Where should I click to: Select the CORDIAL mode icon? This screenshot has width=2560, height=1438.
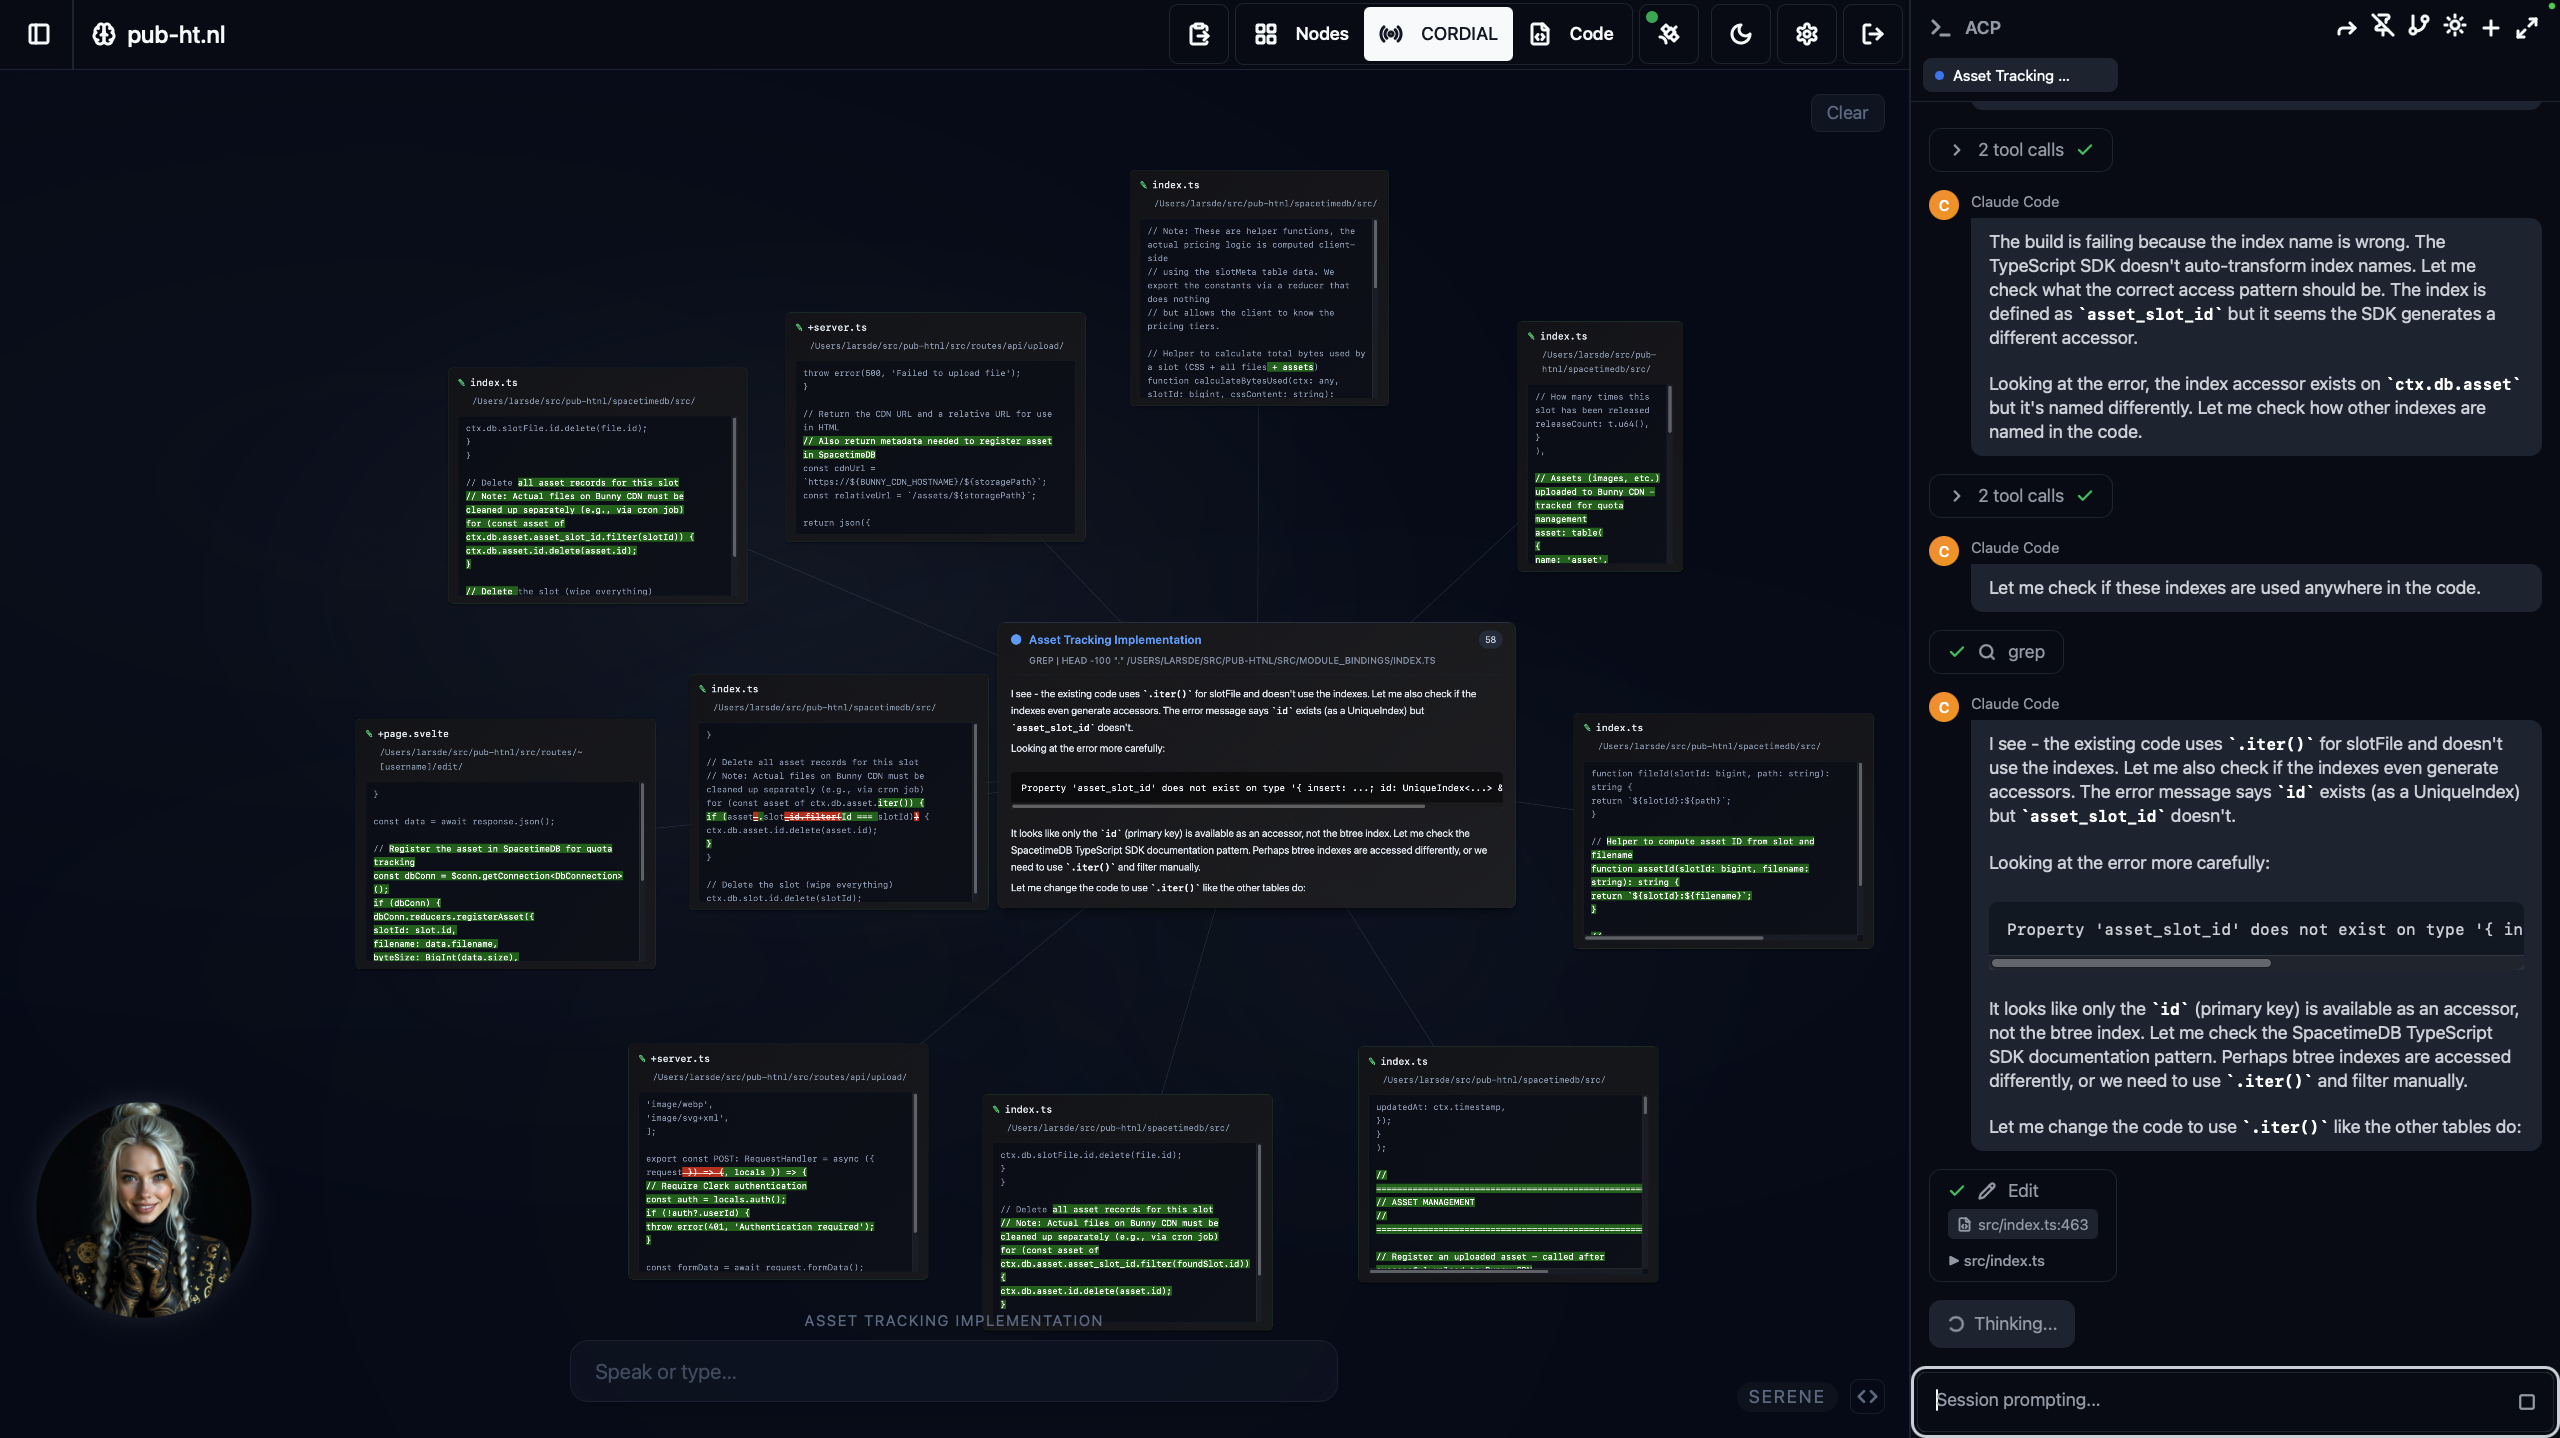[1389, 33]
